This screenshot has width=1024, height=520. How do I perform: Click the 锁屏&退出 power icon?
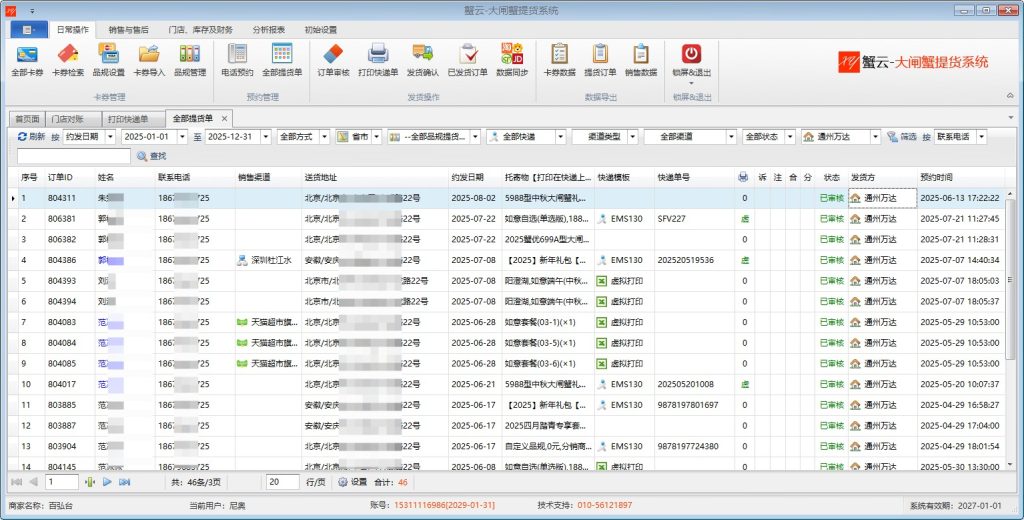692,54
